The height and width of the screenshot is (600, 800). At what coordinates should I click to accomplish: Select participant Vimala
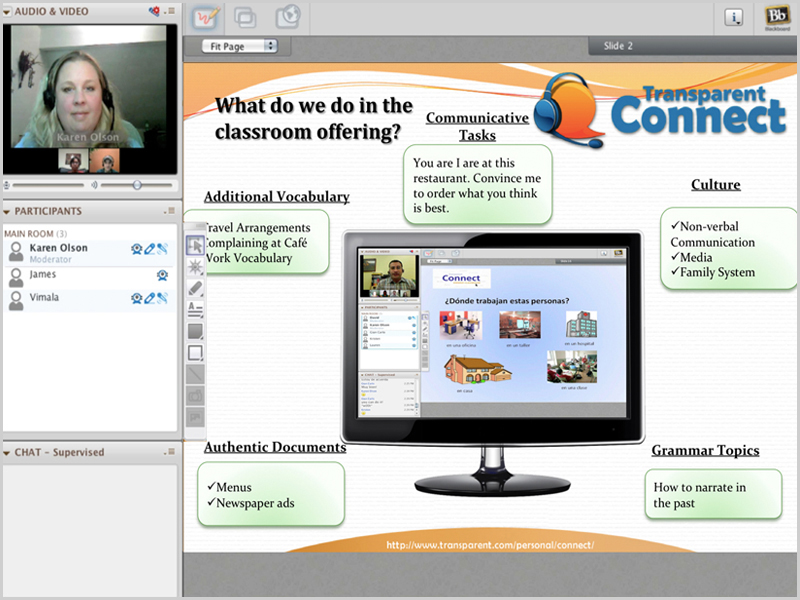click(x=90, y=301)
